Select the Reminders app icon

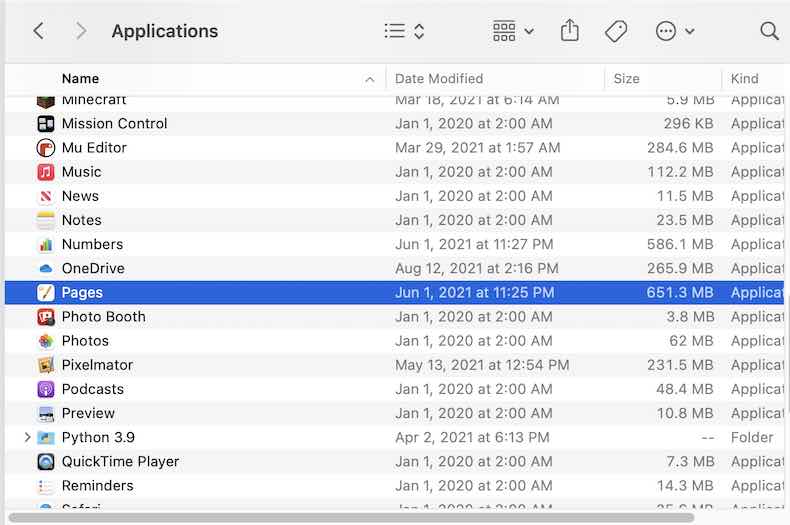(46, 486)
